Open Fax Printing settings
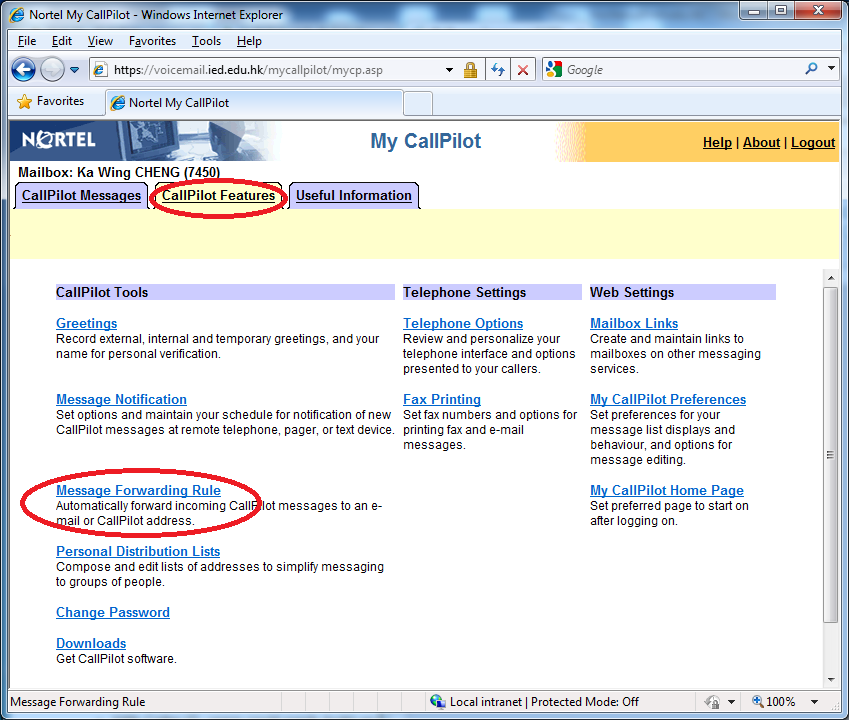849x720 pixels. point(442,400)
